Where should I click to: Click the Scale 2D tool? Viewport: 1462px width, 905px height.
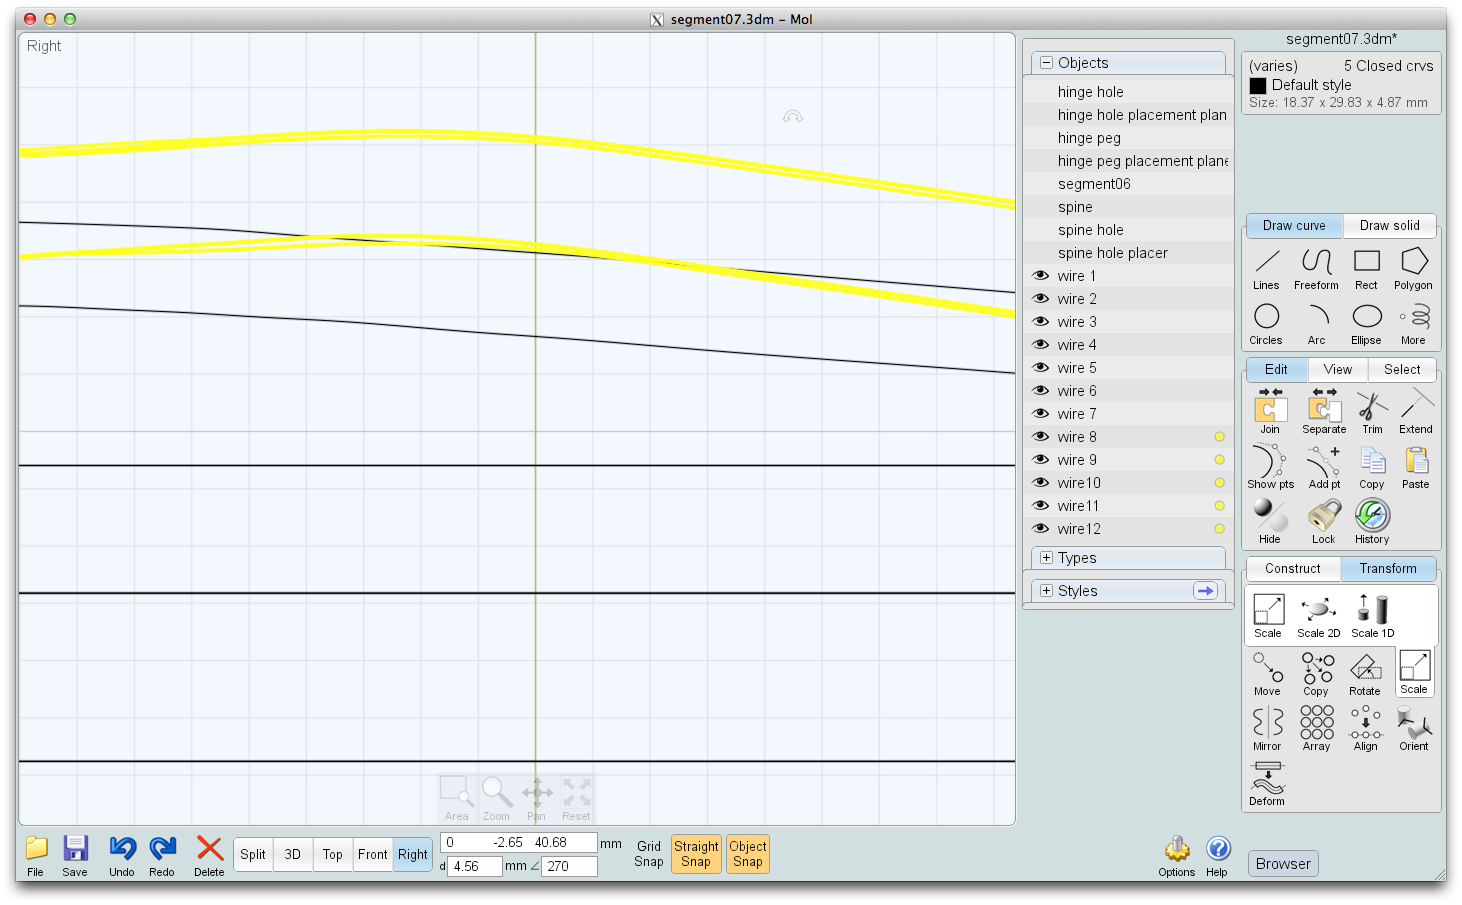point(1319,616)
